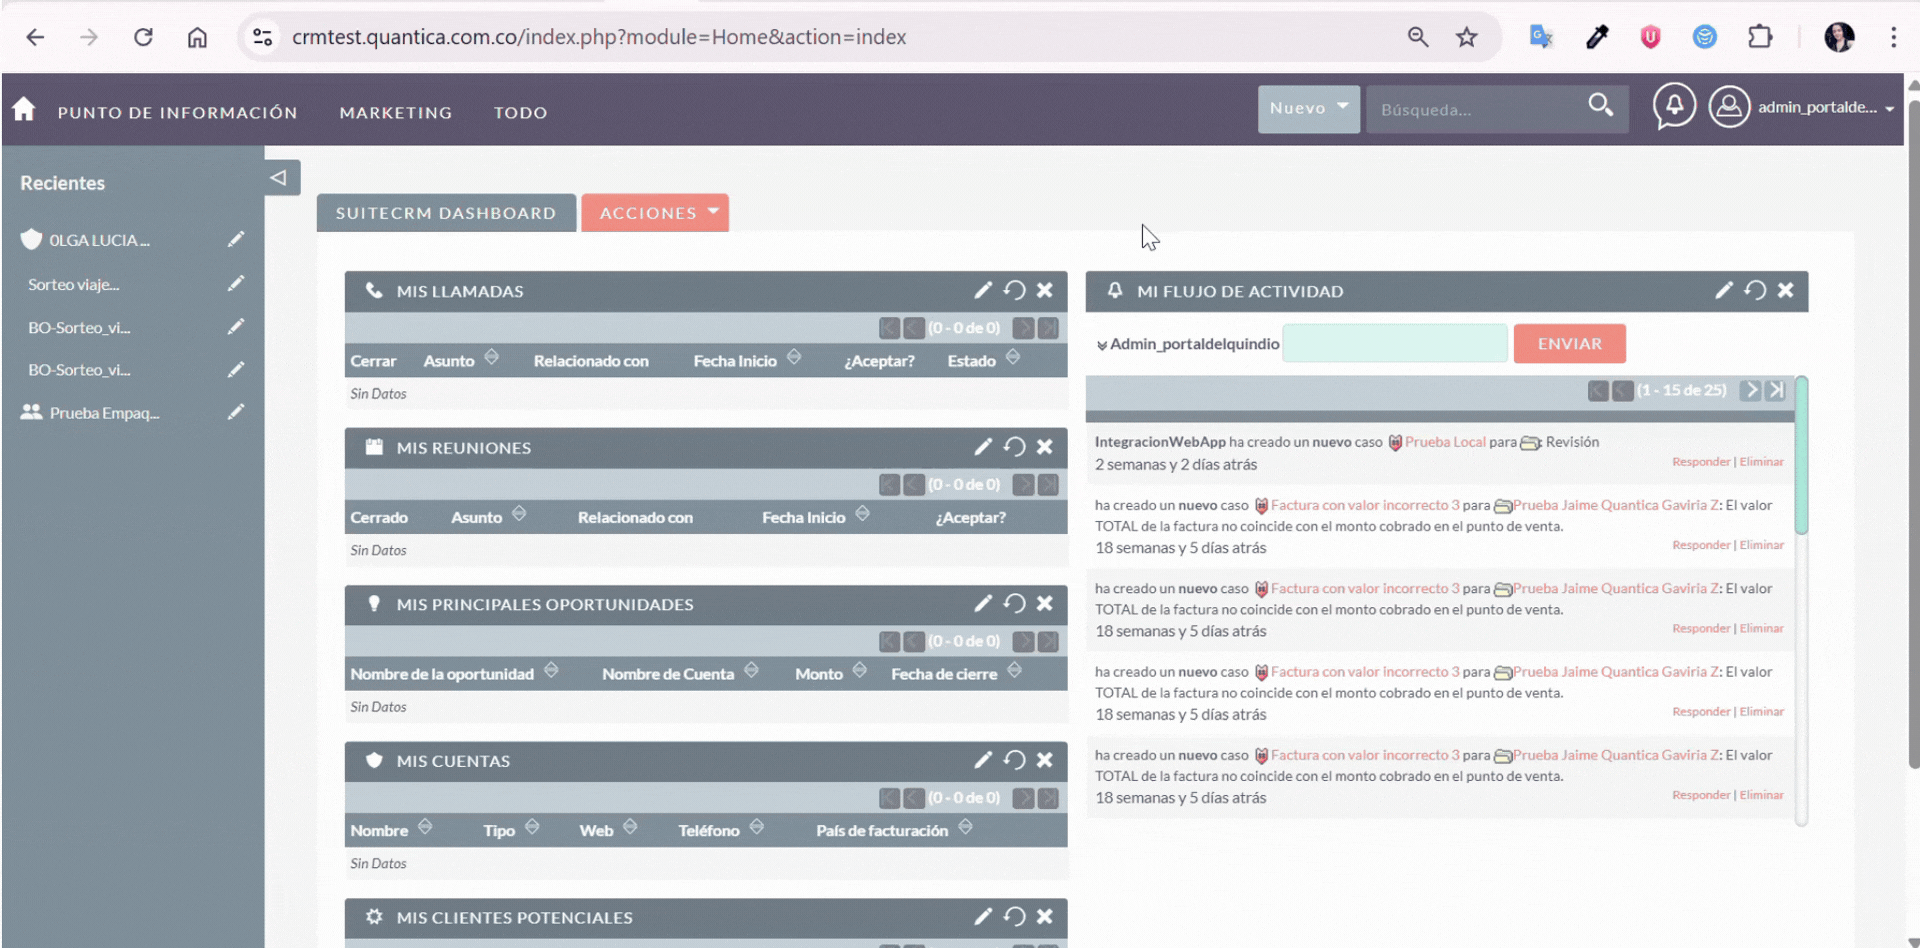The height and width of the screenshot is (948, 1920).
Task: Select the SuiteCRM Dashboard tab
Action: tap(446, 213)
